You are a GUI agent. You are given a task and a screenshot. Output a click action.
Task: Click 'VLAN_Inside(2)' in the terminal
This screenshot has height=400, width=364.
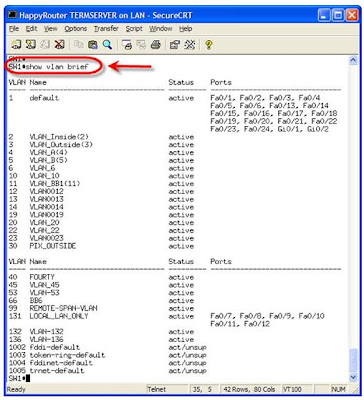click(x=59, y=137)
